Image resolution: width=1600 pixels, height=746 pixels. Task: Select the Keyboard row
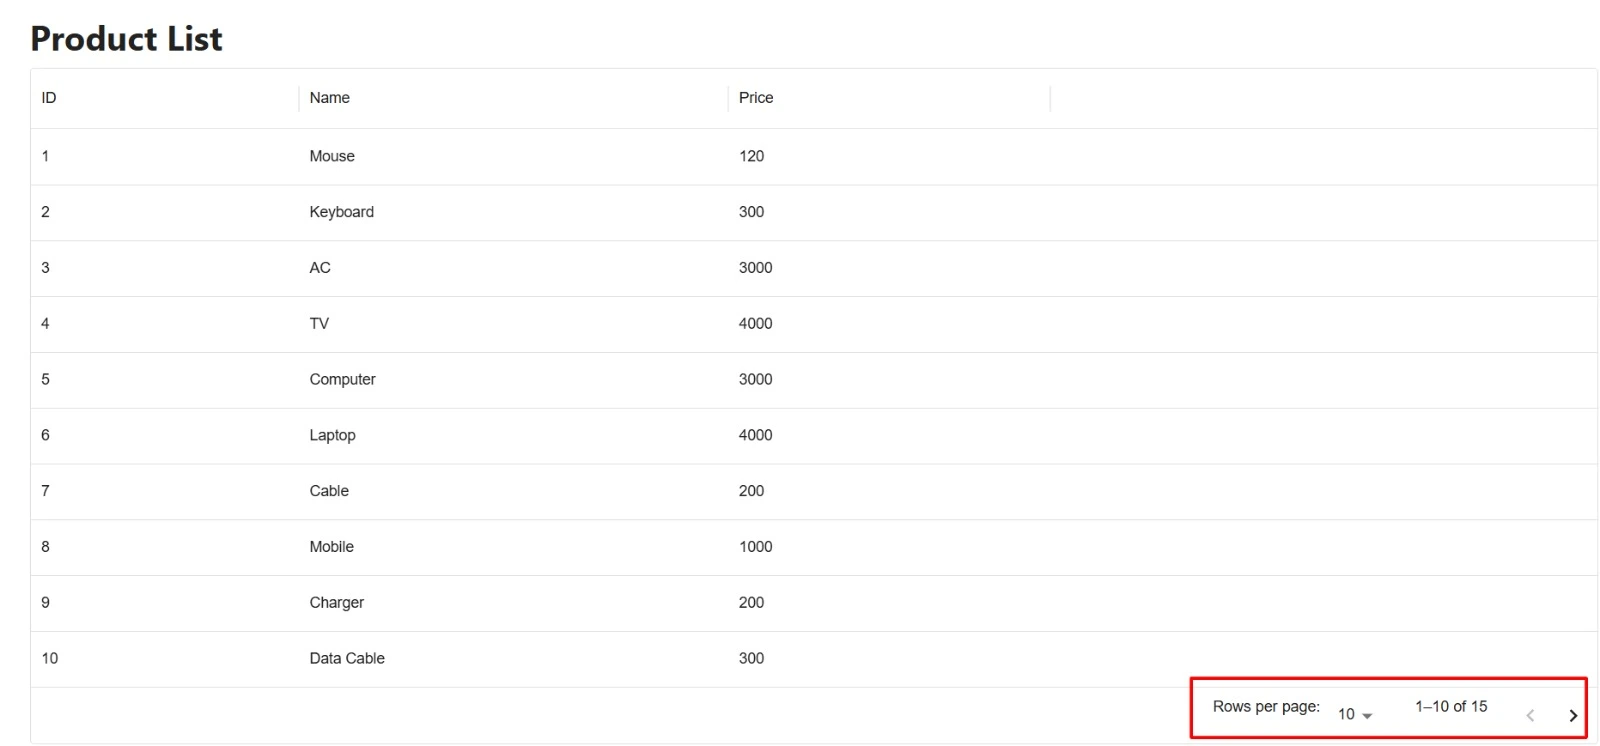pos(341,212)
